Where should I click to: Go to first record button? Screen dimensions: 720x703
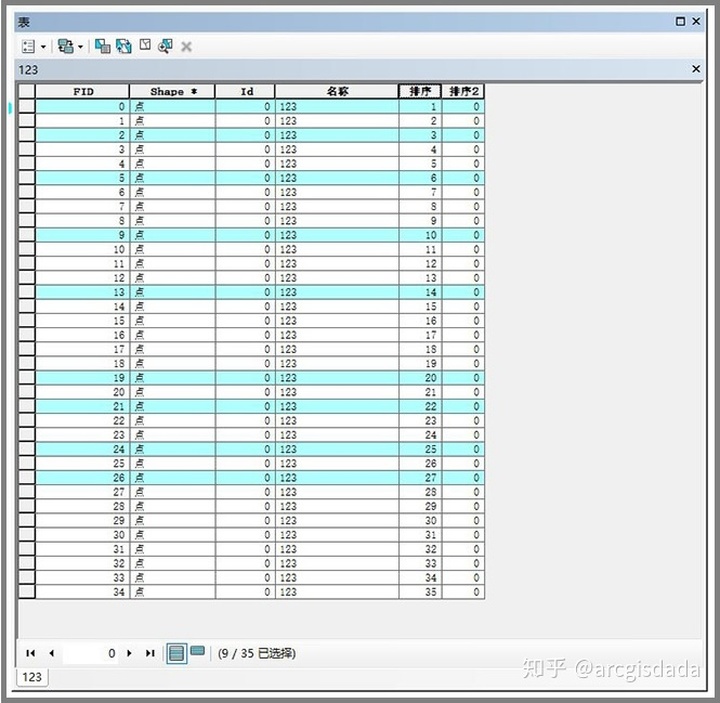[31, 653]
